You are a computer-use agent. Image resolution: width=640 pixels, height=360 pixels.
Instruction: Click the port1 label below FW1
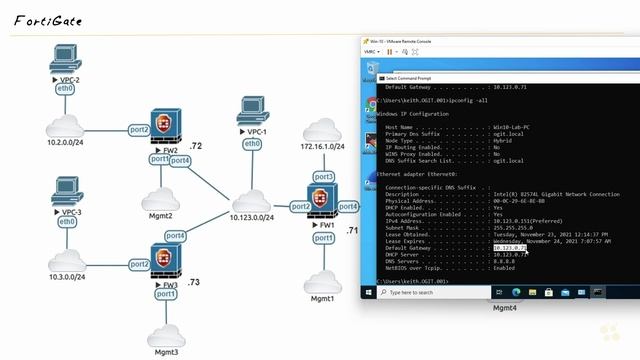click(x=324, y=238)
